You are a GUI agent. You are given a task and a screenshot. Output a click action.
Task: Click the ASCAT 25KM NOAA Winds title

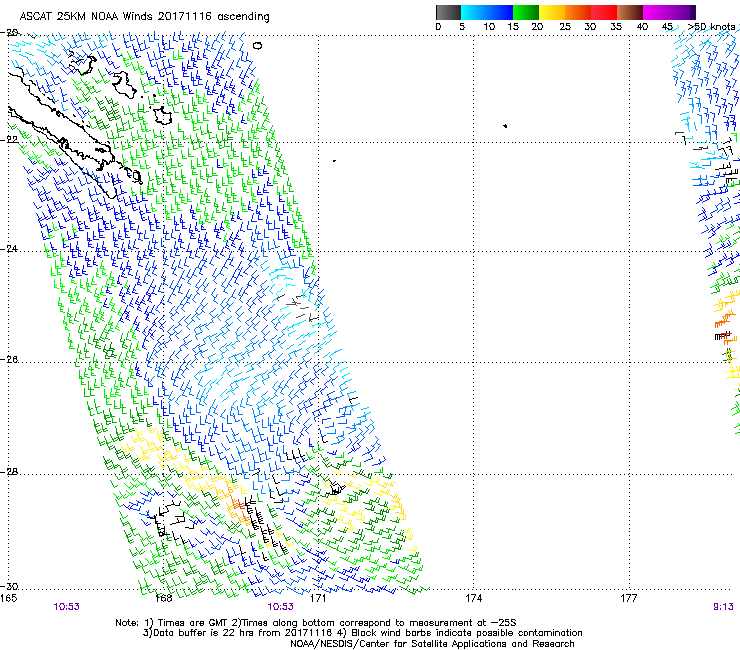click(x=144, y=17)
